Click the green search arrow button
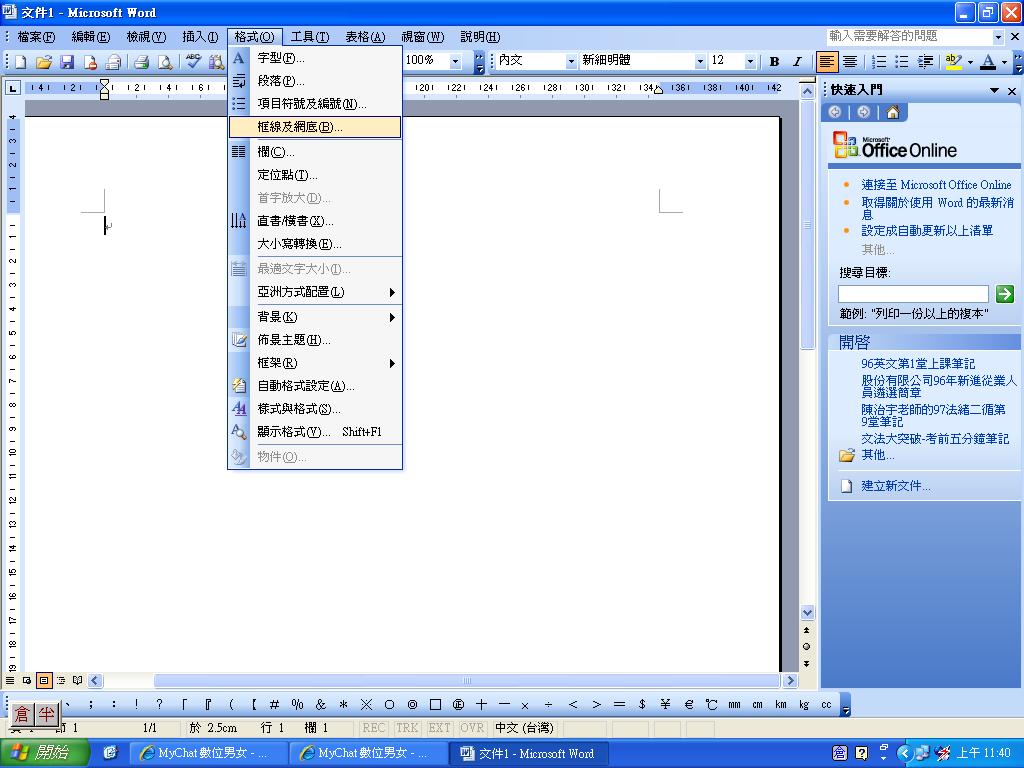 (1004, 294)
